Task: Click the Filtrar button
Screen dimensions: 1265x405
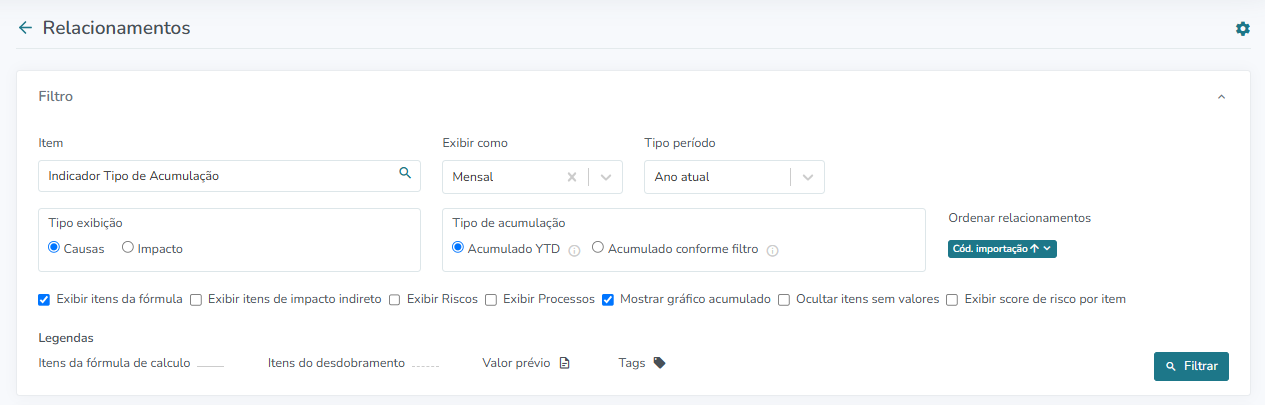Action: 1191,366
